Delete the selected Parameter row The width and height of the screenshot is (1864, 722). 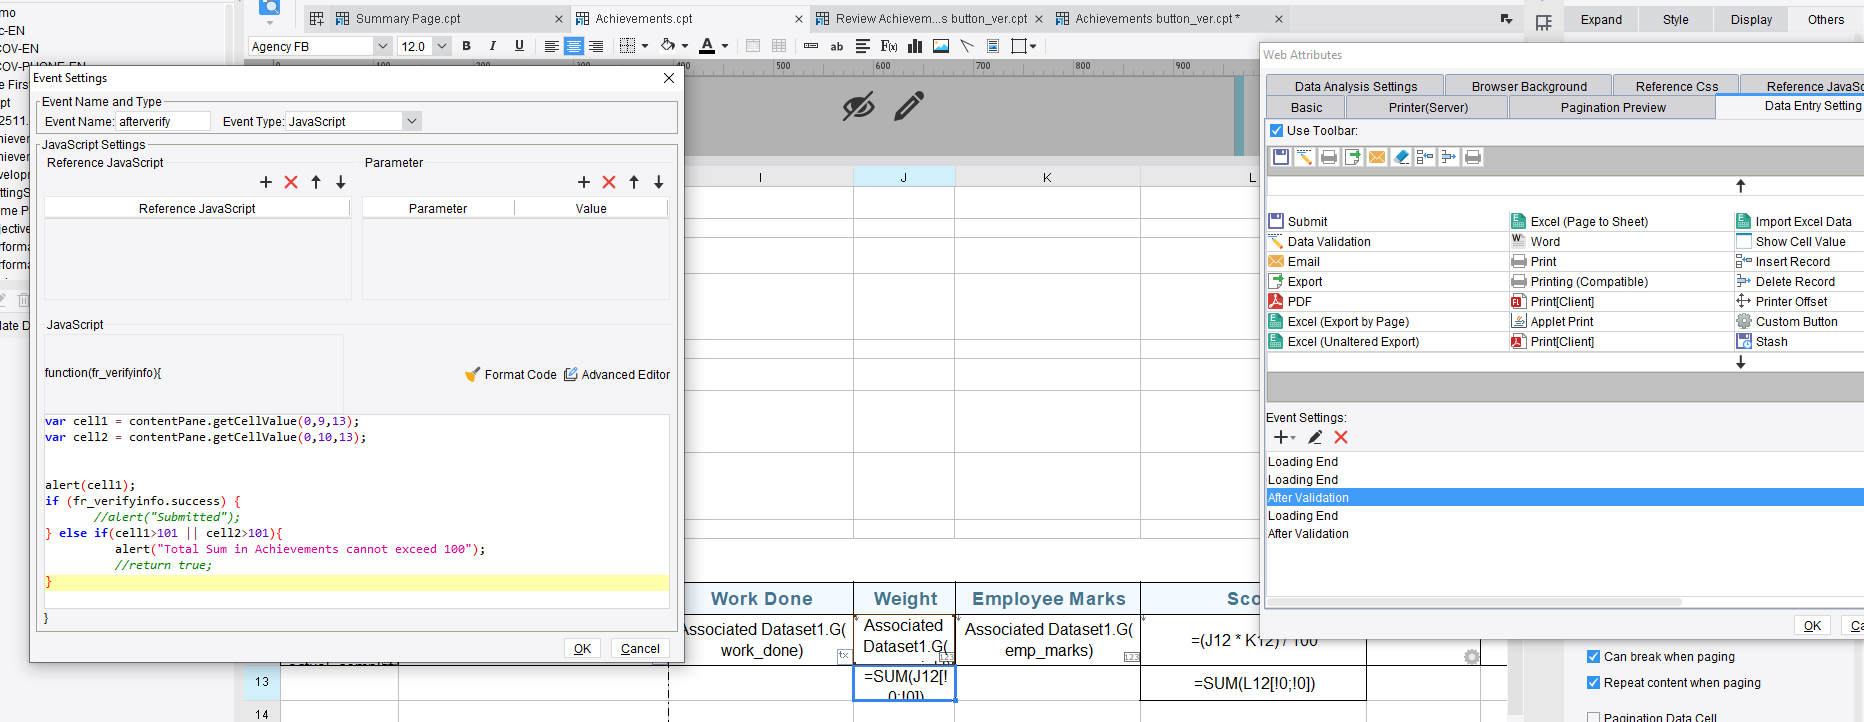point(609,182)
